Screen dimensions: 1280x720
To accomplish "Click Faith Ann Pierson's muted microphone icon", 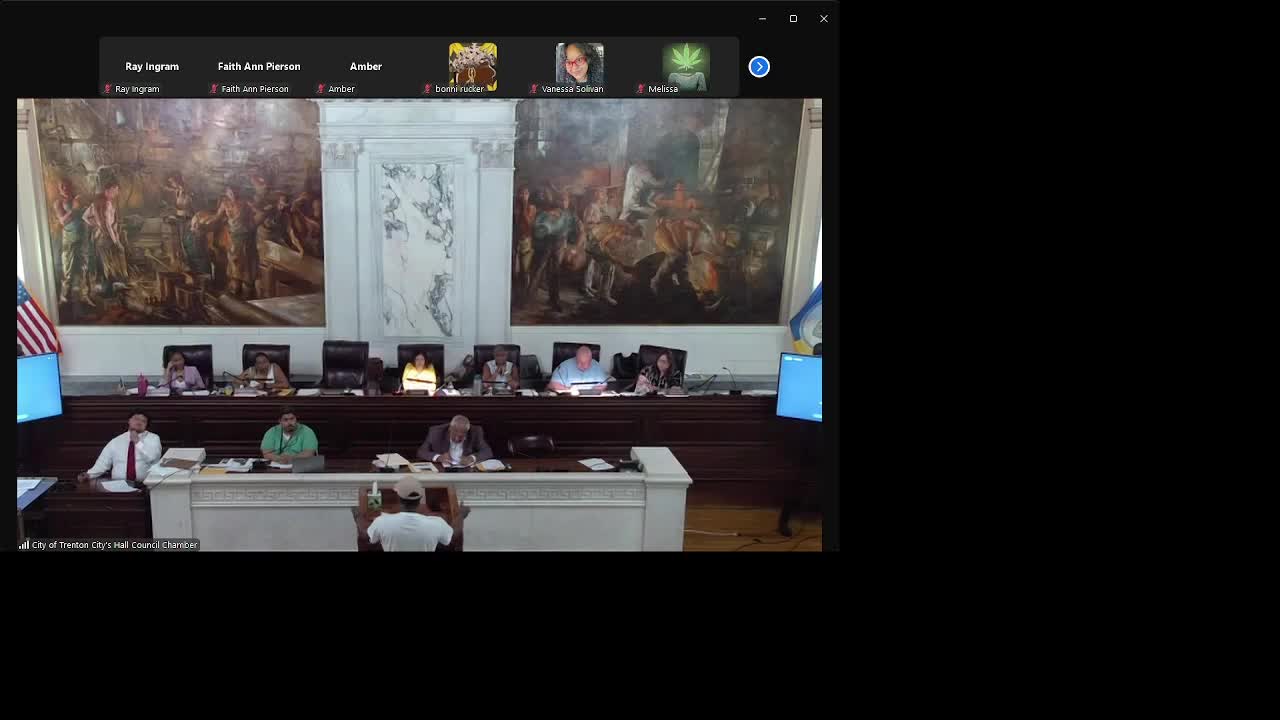I will [214, 89].
